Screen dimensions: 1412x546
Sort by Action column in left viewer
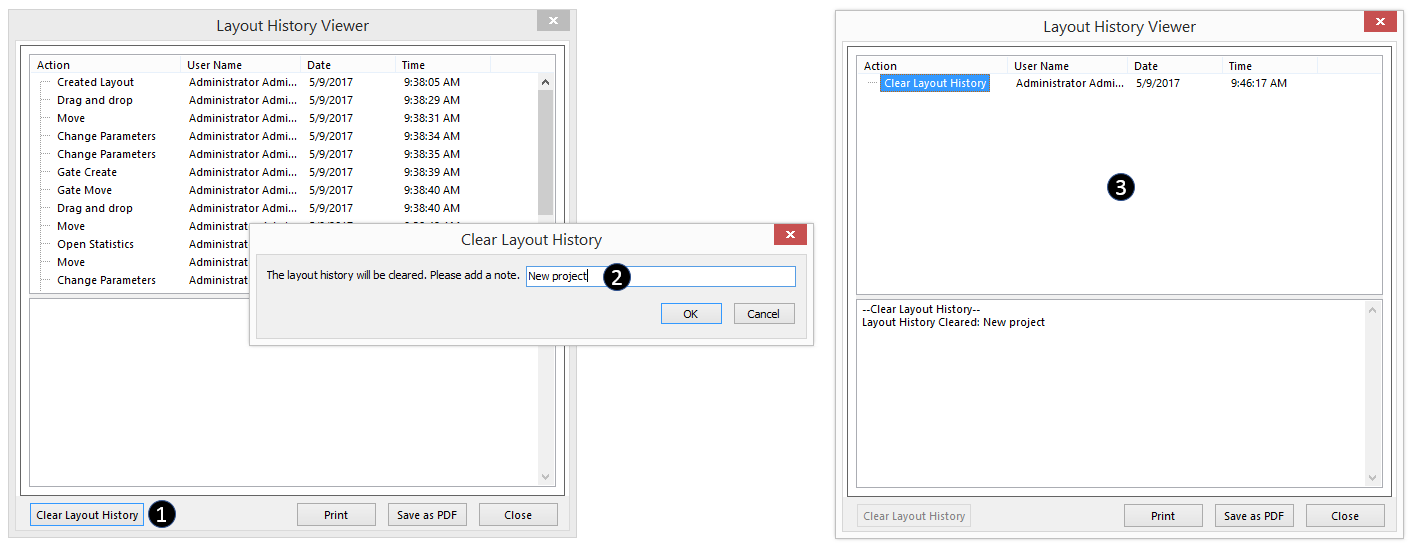[105, 65]
